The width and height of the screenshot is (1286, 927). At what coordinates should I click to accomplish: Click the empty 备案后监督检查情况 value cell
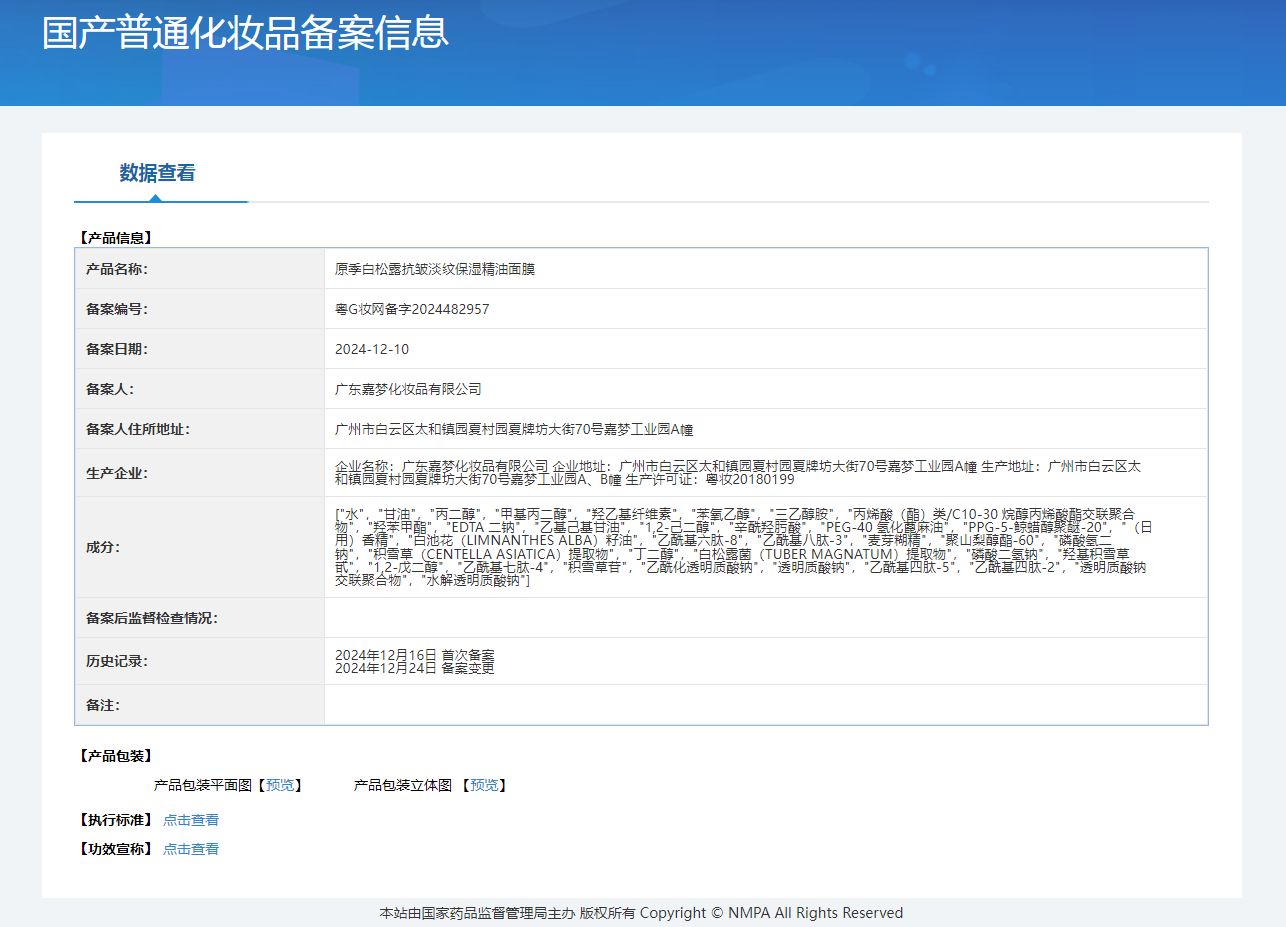click(765, 618)
